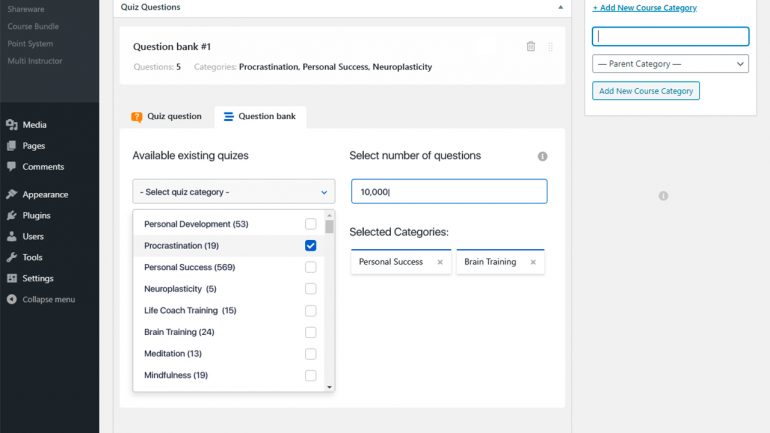The height and width of the screenshot is (433, 770).
Task: Remove the Brain Training category tag
Action: pos(533,262)
